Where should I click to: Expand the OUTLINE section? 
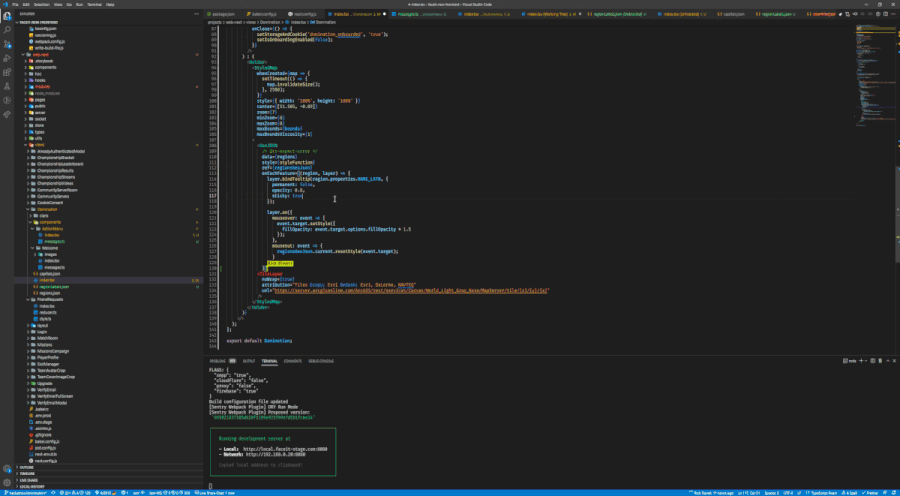coord(27,467)
